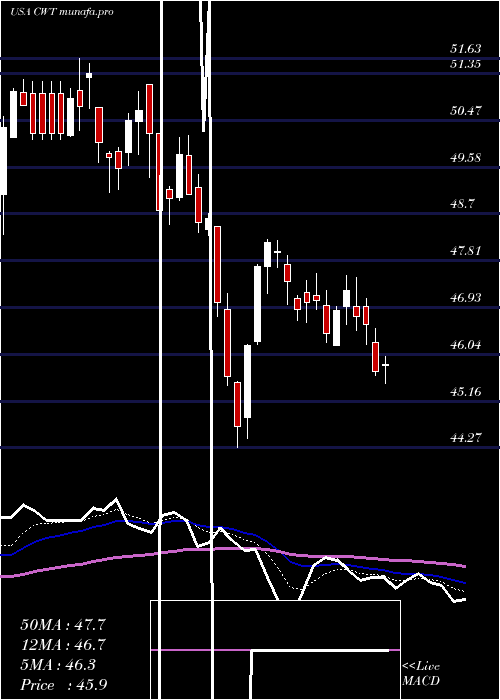Click the 48.7 price level label

462,204
